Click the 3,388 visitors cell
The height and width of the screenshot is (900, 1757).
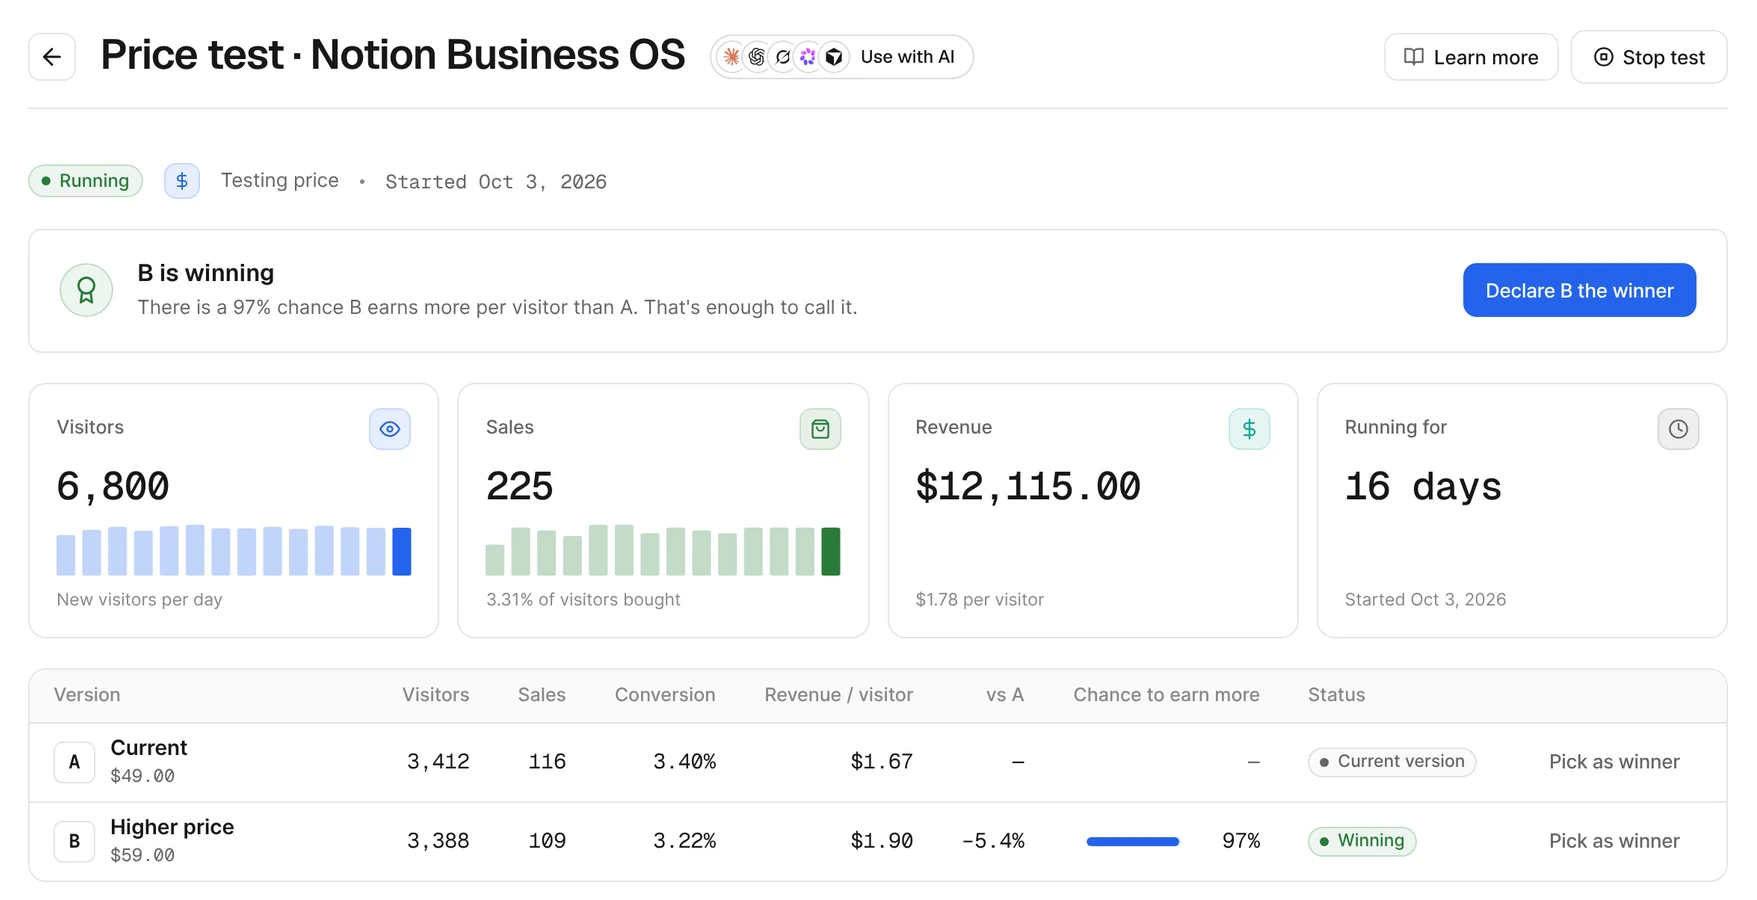click(x=438, y=841)
